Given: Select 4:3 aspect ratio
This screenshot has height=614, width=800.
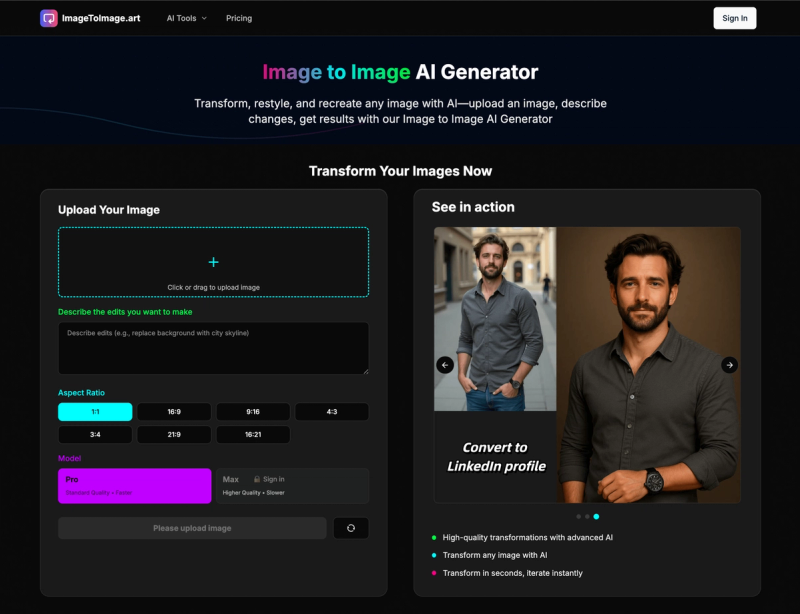Looking at the screenshot, I should tap(332, 411).
